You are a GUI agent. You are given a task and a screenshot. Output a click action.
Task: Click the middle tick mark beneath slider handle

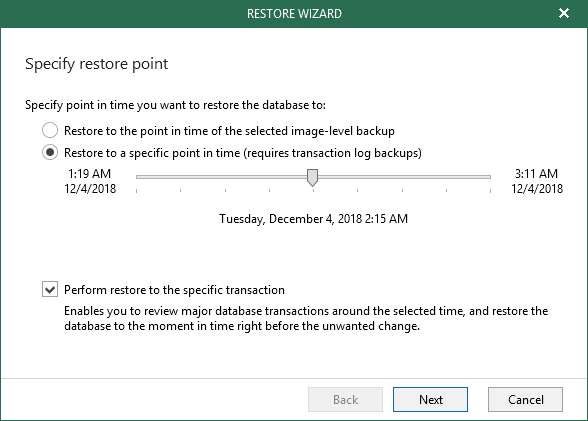click(314, 191)
